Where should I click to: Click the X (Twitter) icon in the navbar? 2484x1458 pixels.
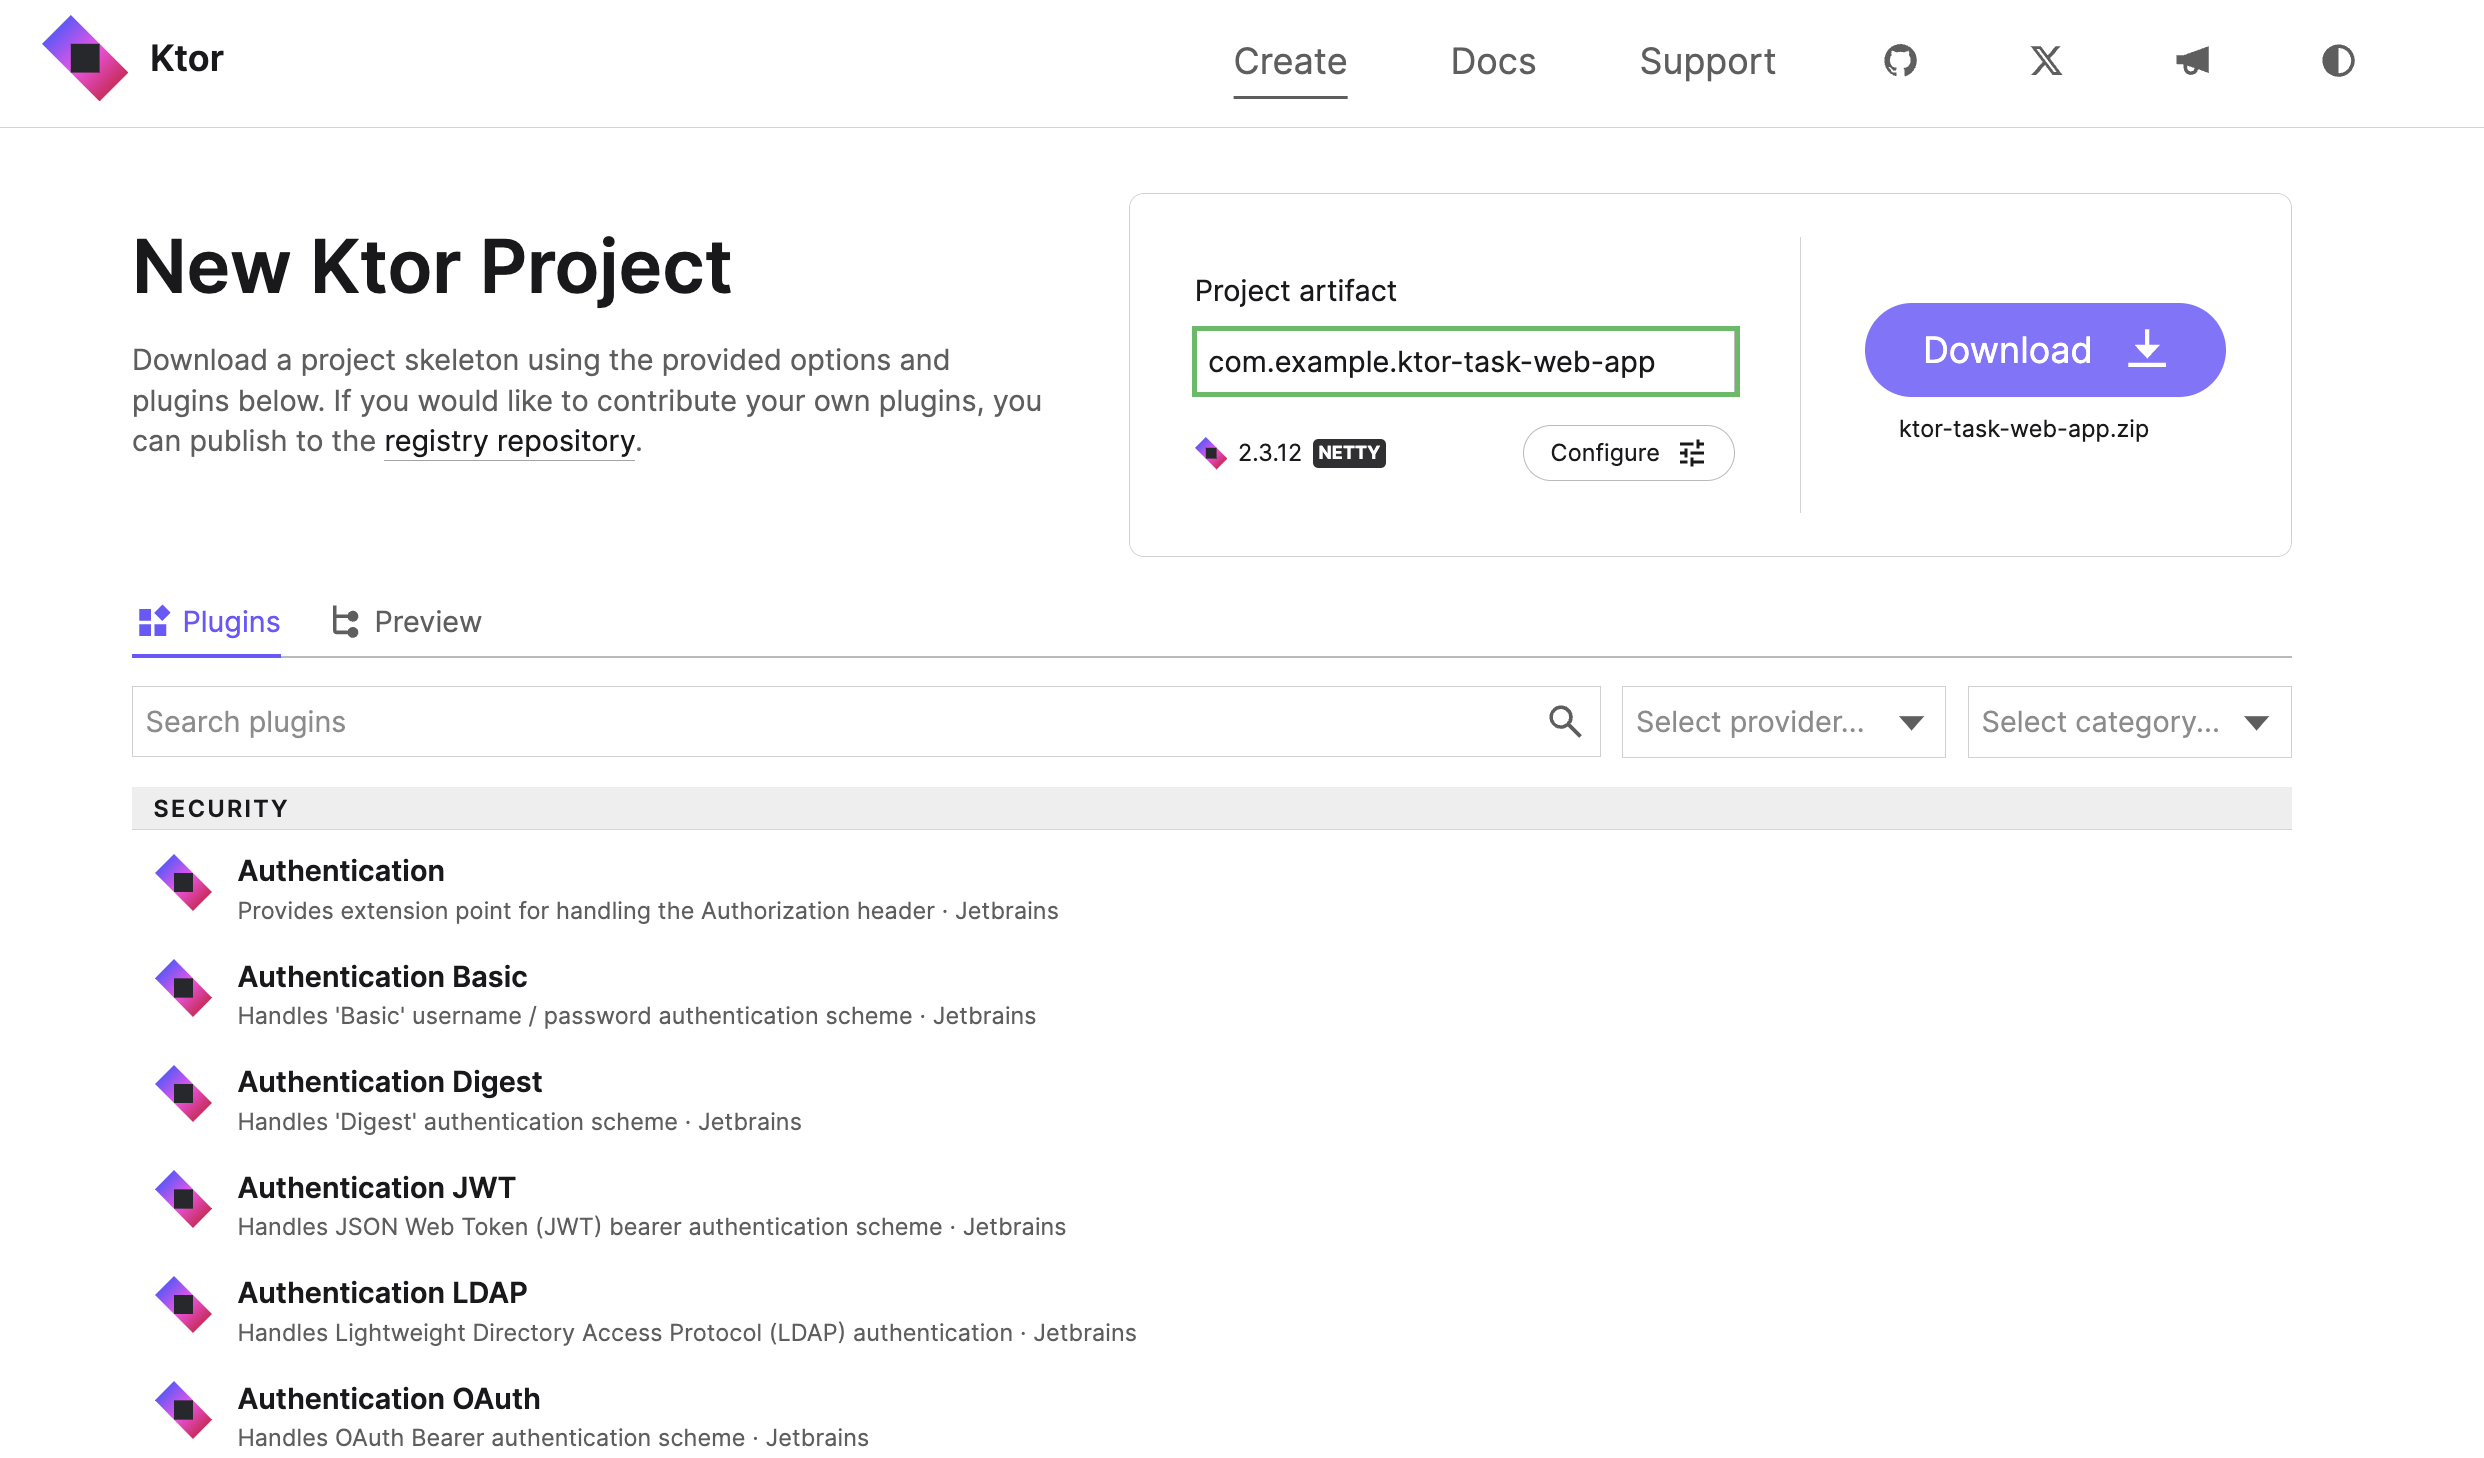[x=2045, y=59]
